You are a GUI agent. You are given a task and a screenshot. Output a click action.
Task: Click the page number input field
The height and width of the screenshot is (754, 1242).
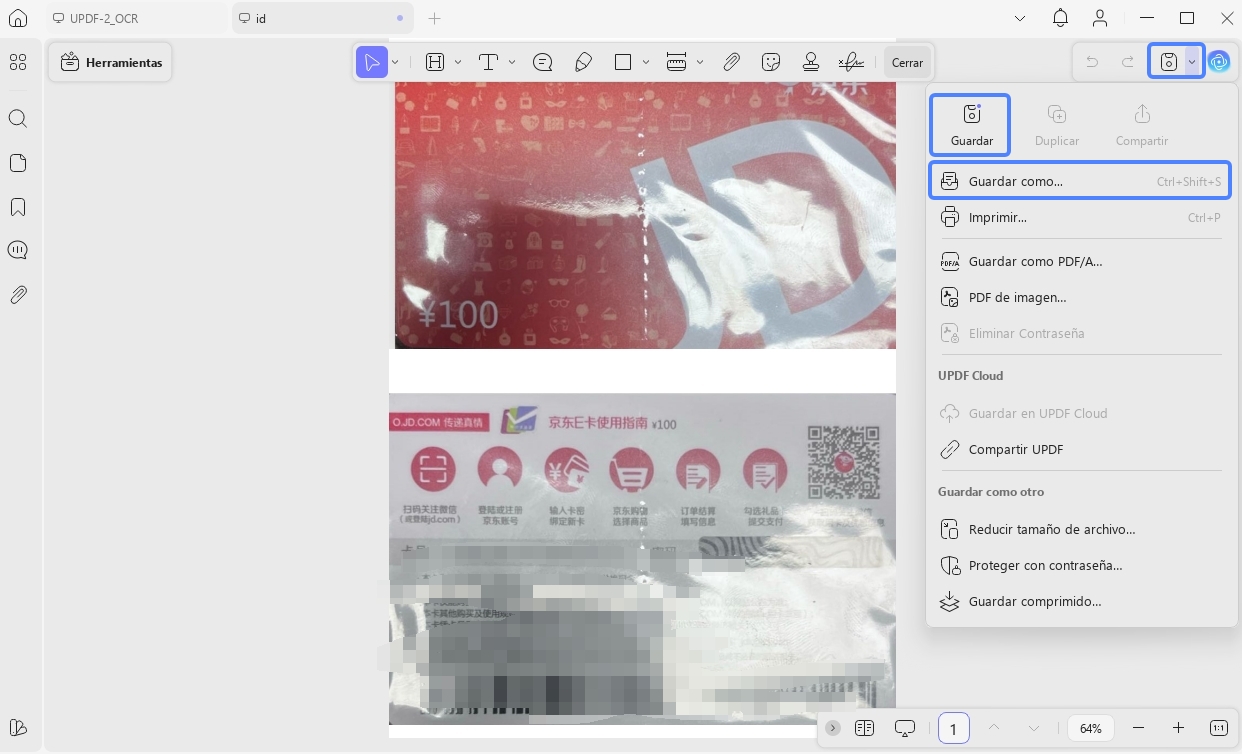pos(953,728)
